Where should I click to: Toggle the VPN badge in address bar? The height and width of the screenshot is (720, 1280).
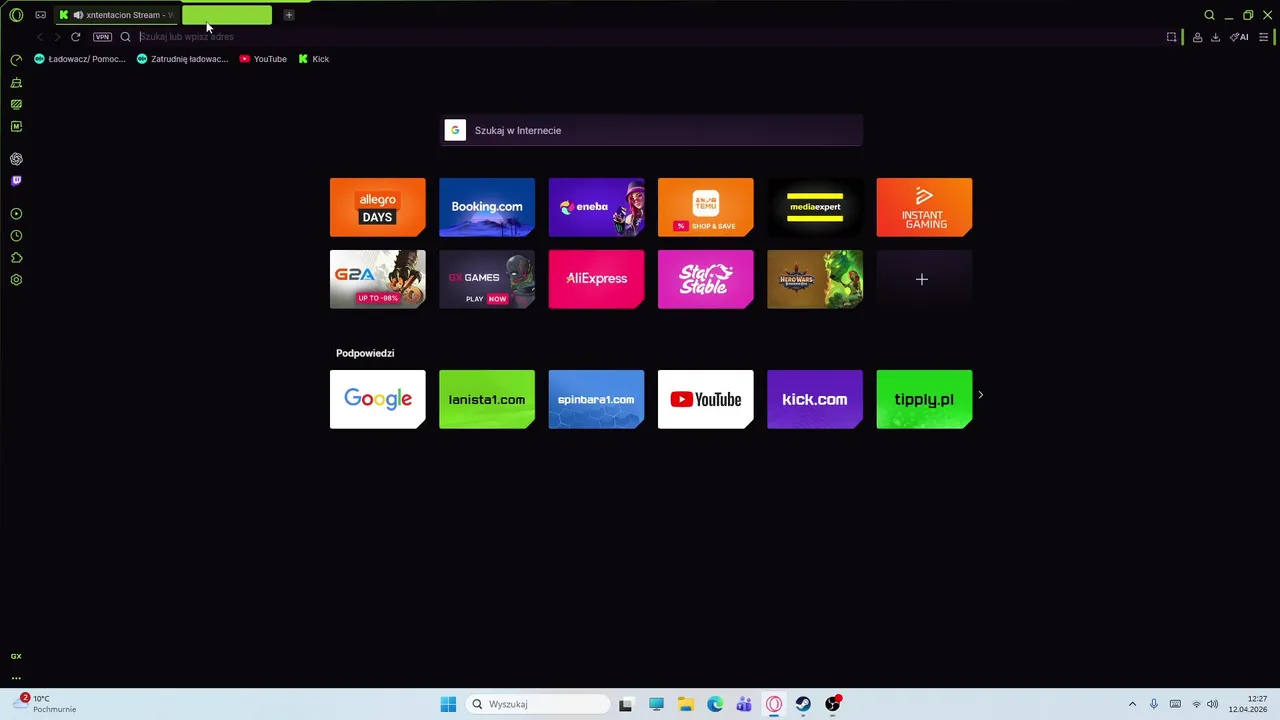coord(102,37)
